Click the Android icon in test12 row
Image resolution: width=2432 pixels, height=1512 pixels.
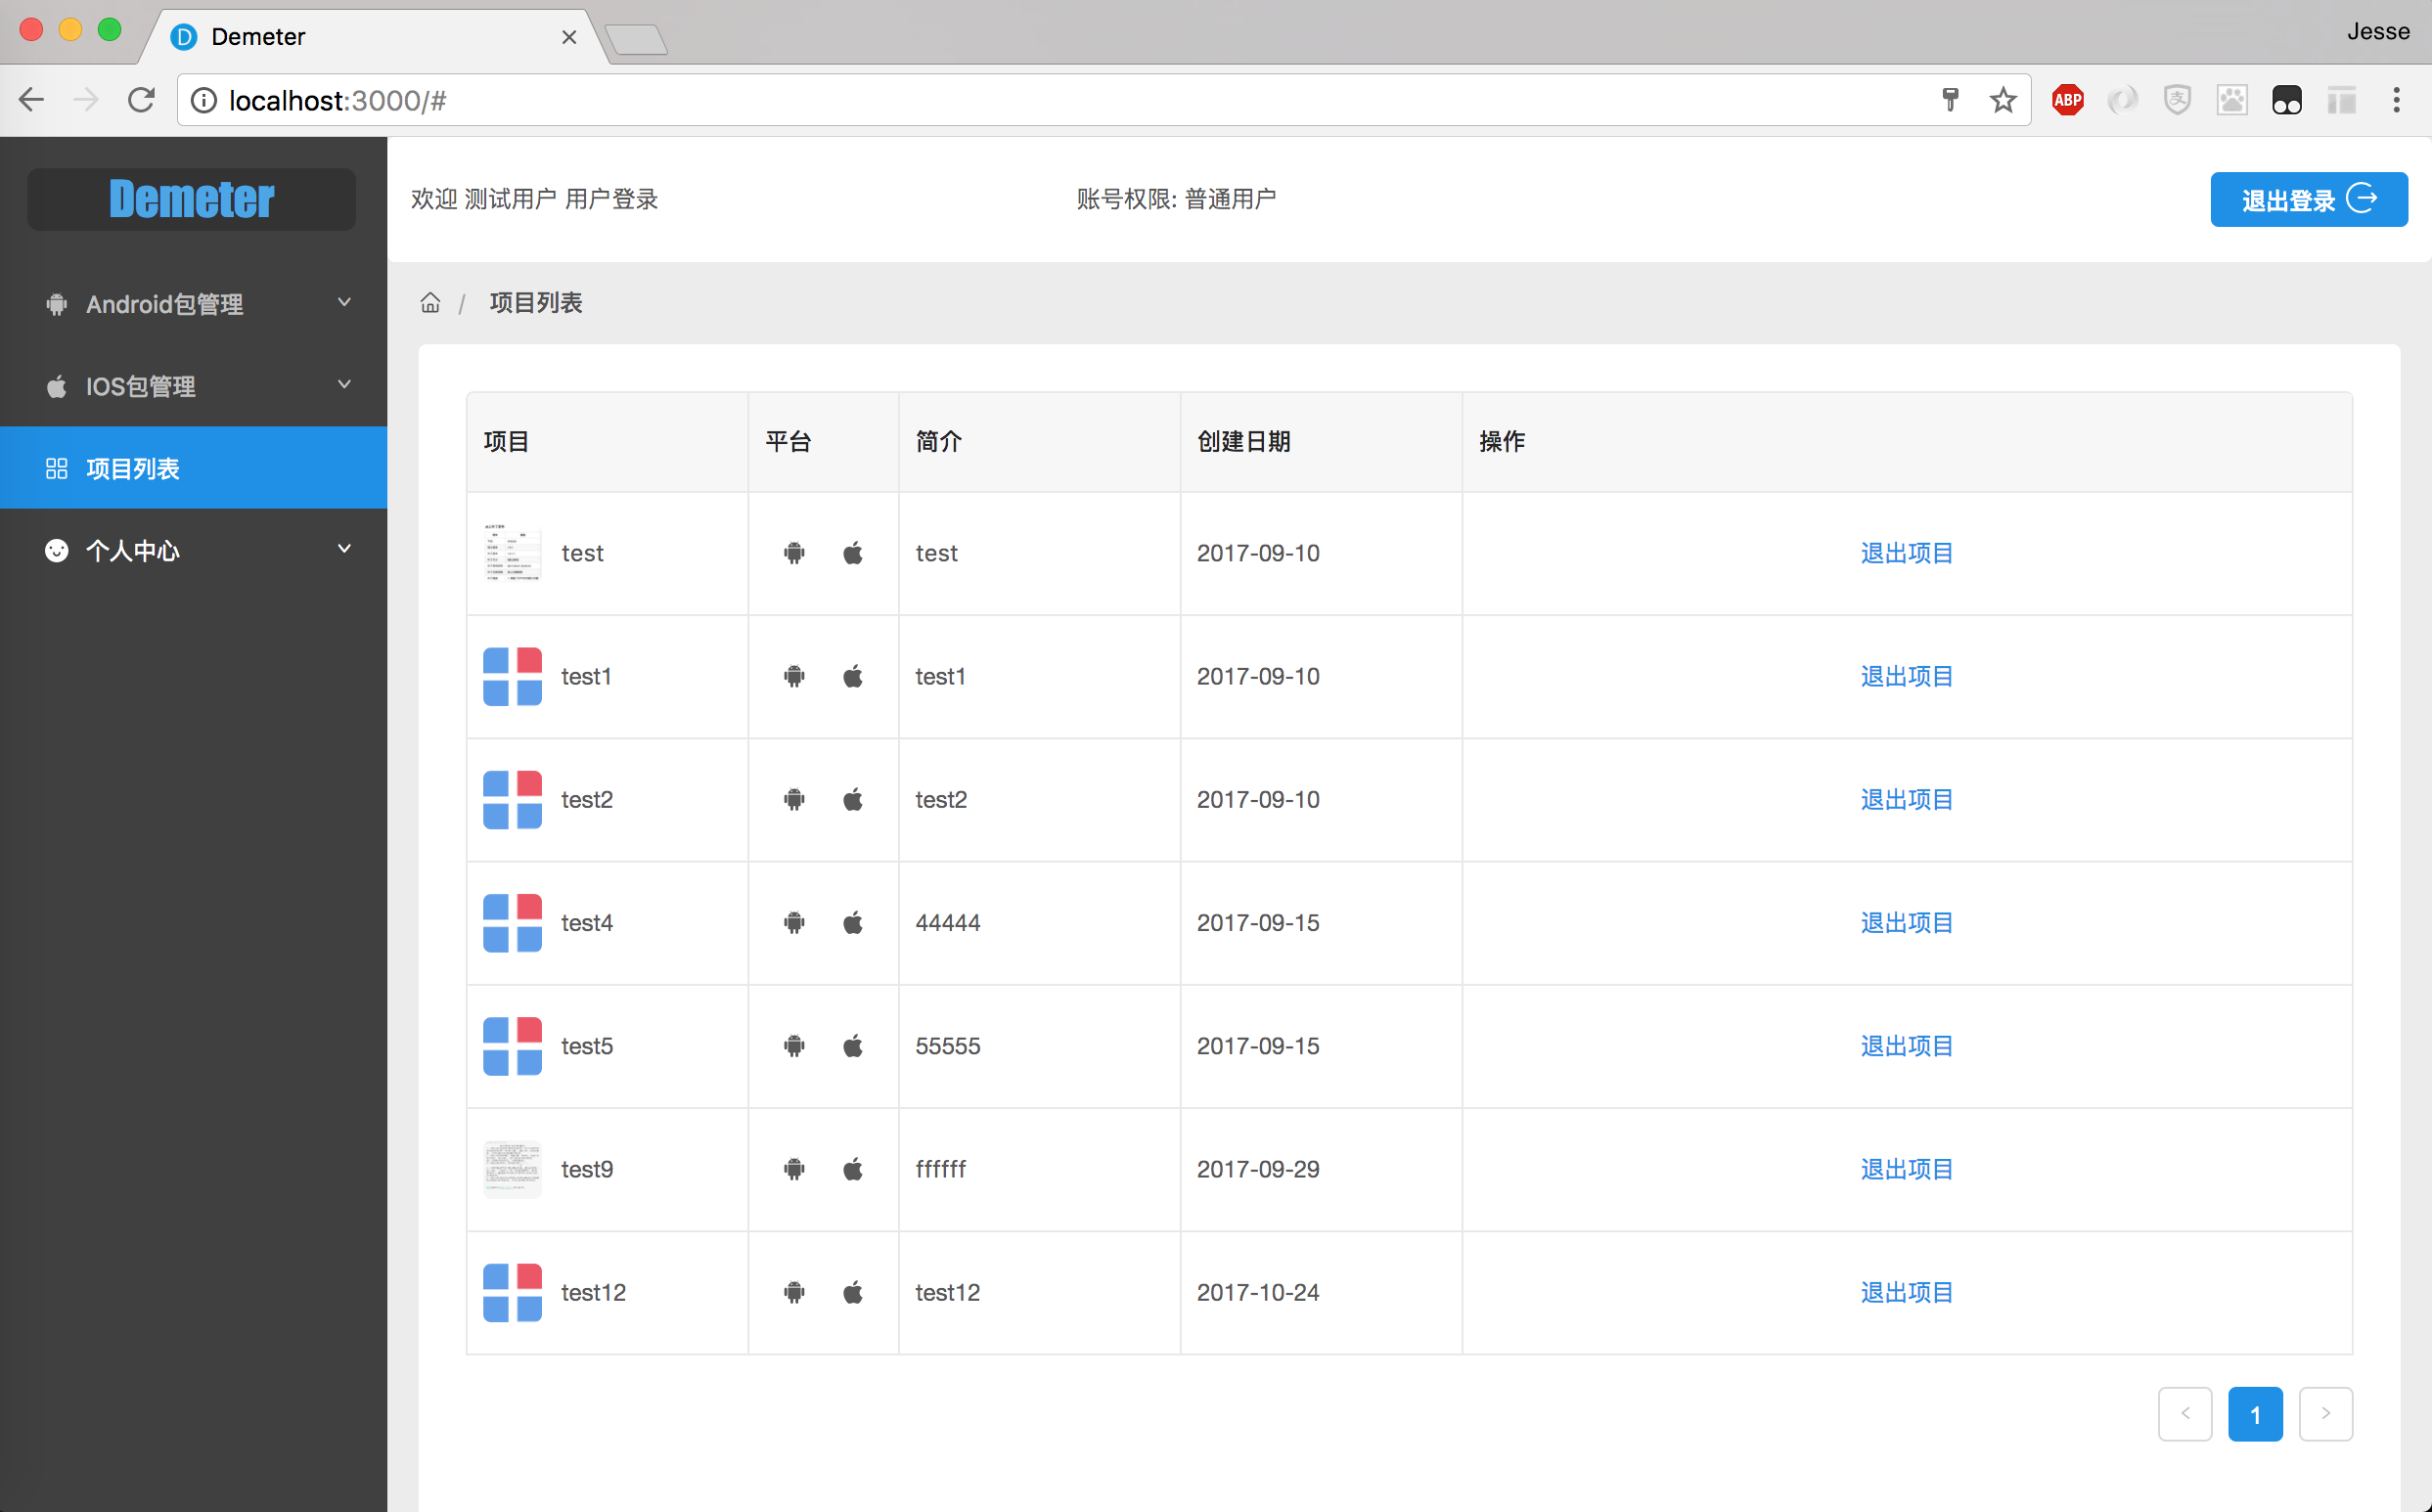(x=794, y=1292)
